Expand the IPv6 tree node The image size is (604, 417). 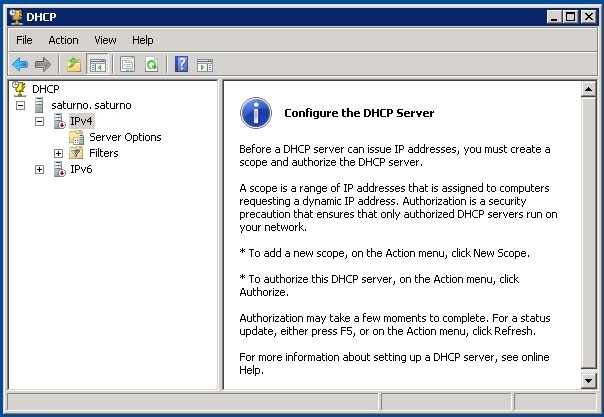click(x=40, y=169)
